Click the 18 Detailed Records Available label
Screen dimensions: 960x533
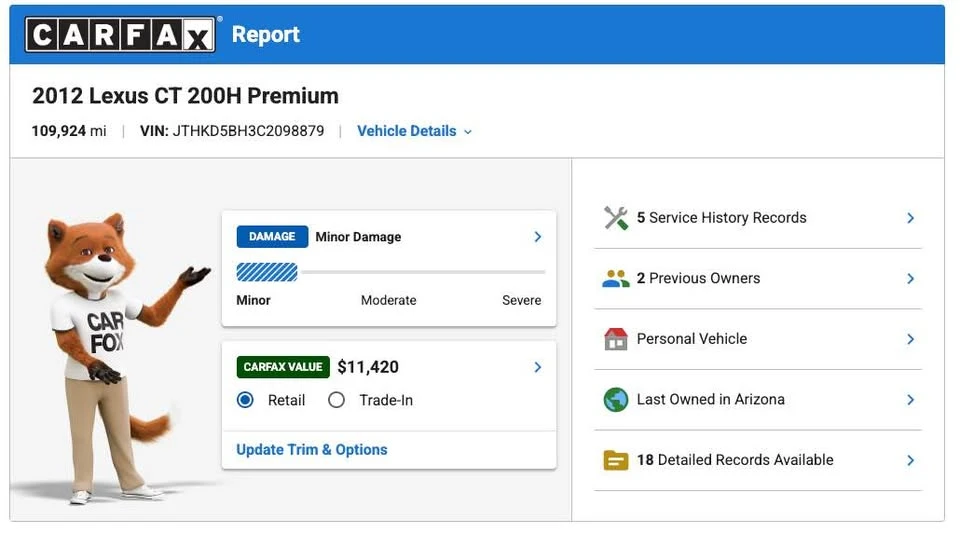[735, 460]
